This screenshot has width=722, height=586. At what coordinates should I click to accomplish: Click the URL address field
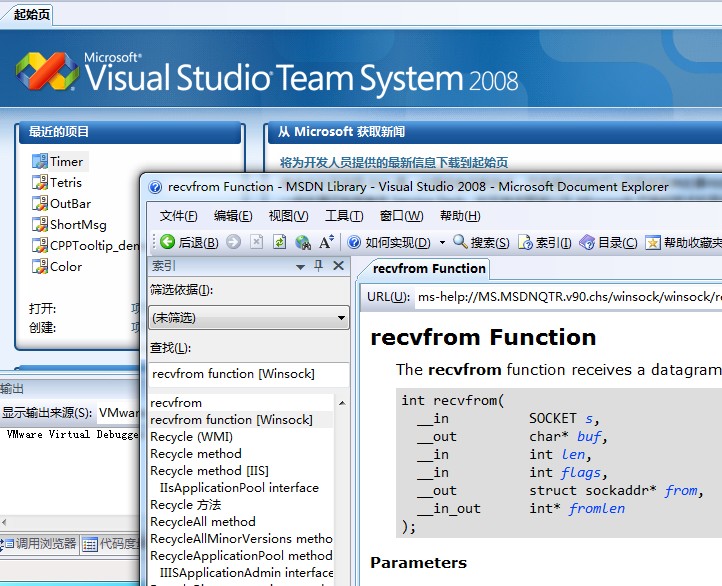(568, 297)
